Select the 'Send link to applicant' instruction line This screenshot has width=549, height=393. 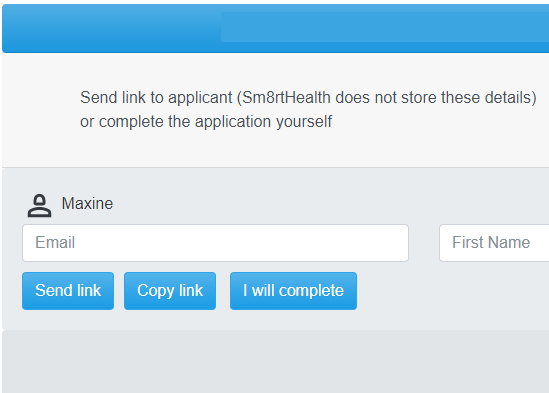coord(308,98)
